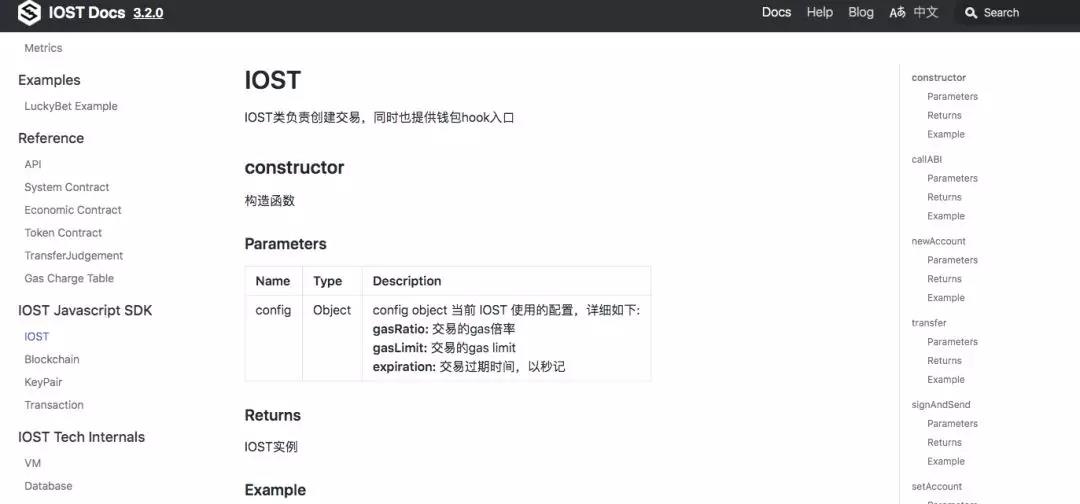Jump to Returns under signAndSend outline
1080x504 pixels.
pos(944,443)
